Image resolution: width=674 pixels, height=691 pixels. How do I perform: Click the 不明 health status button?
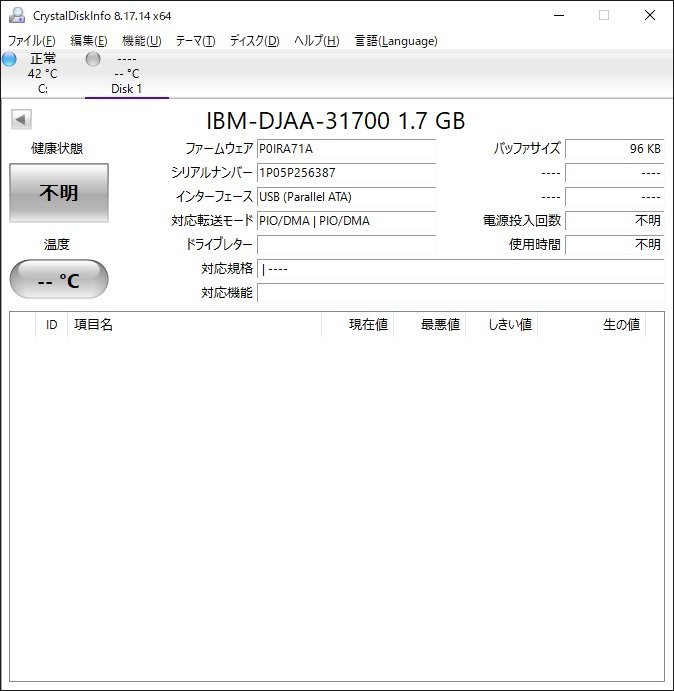click(59, 193)
